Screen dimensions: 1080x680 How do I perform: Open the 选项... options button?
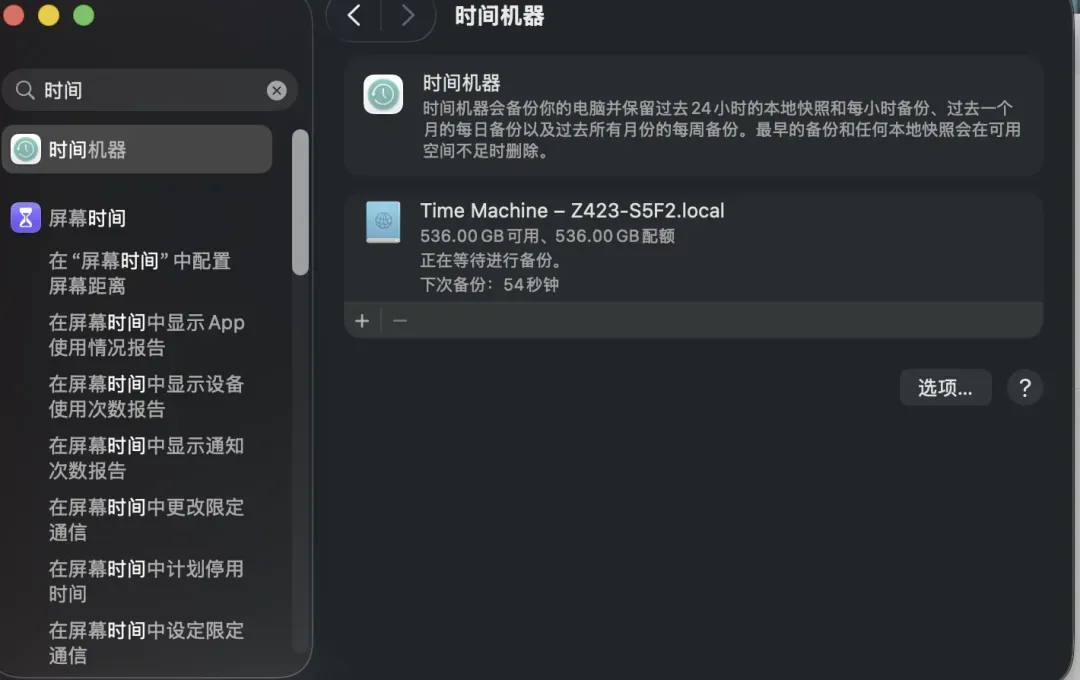[945, 388]
